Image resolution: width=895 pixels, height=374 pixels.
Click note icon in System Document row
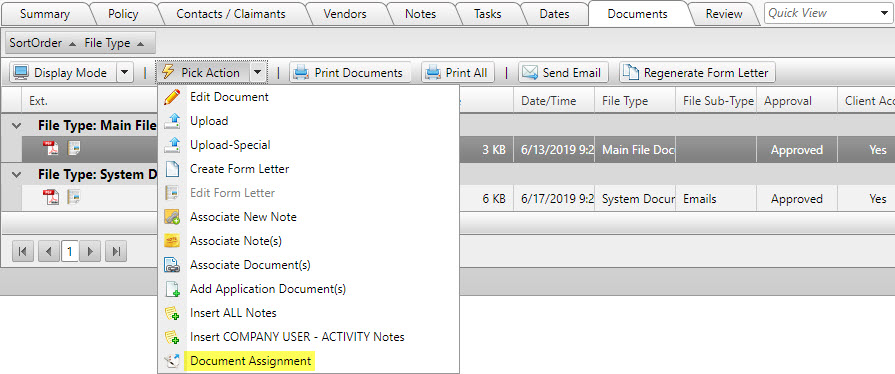pos(74,198)
